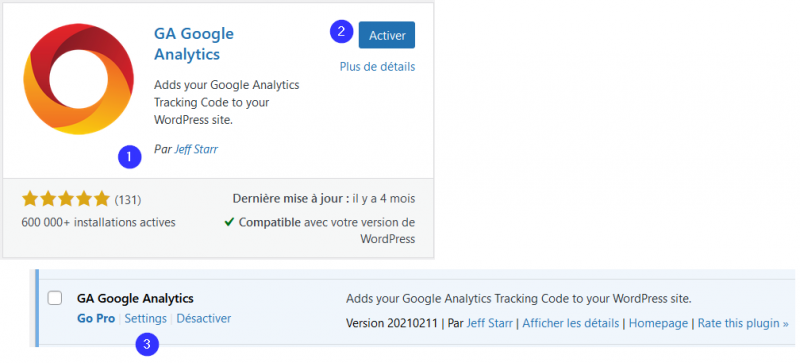800x363 pixels.
Task: Open the GA Google Analytics card title link
Action: pyautogui.click(x=194, y=44)
